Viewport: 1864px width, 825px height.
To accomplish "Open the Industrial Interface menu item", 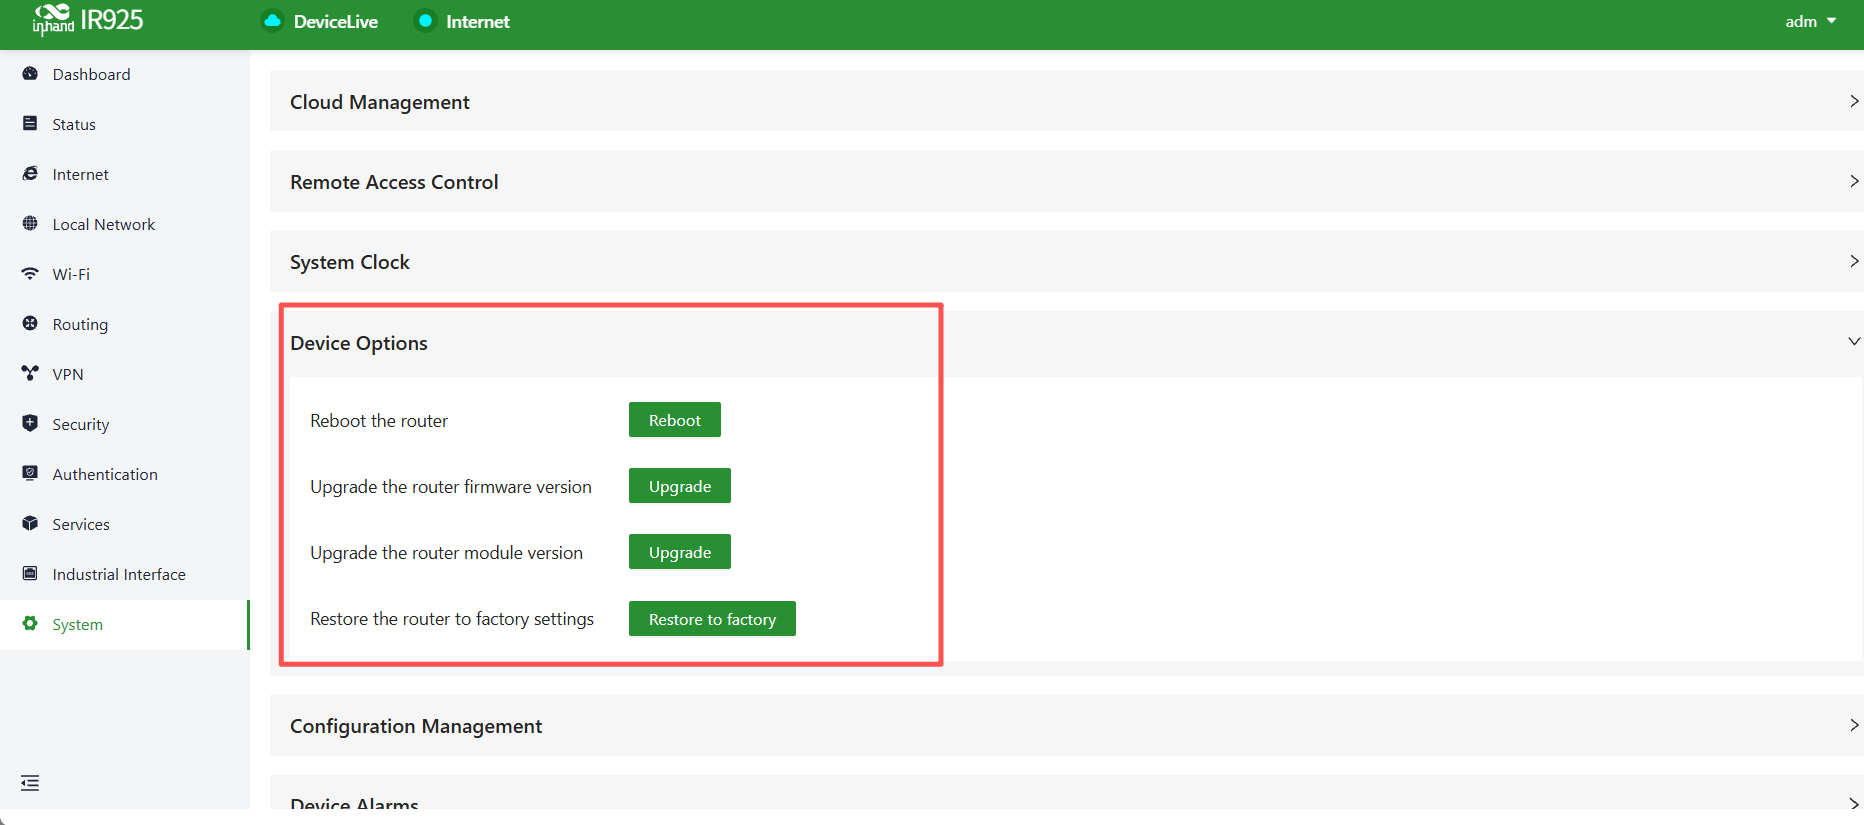I will 125,575.
